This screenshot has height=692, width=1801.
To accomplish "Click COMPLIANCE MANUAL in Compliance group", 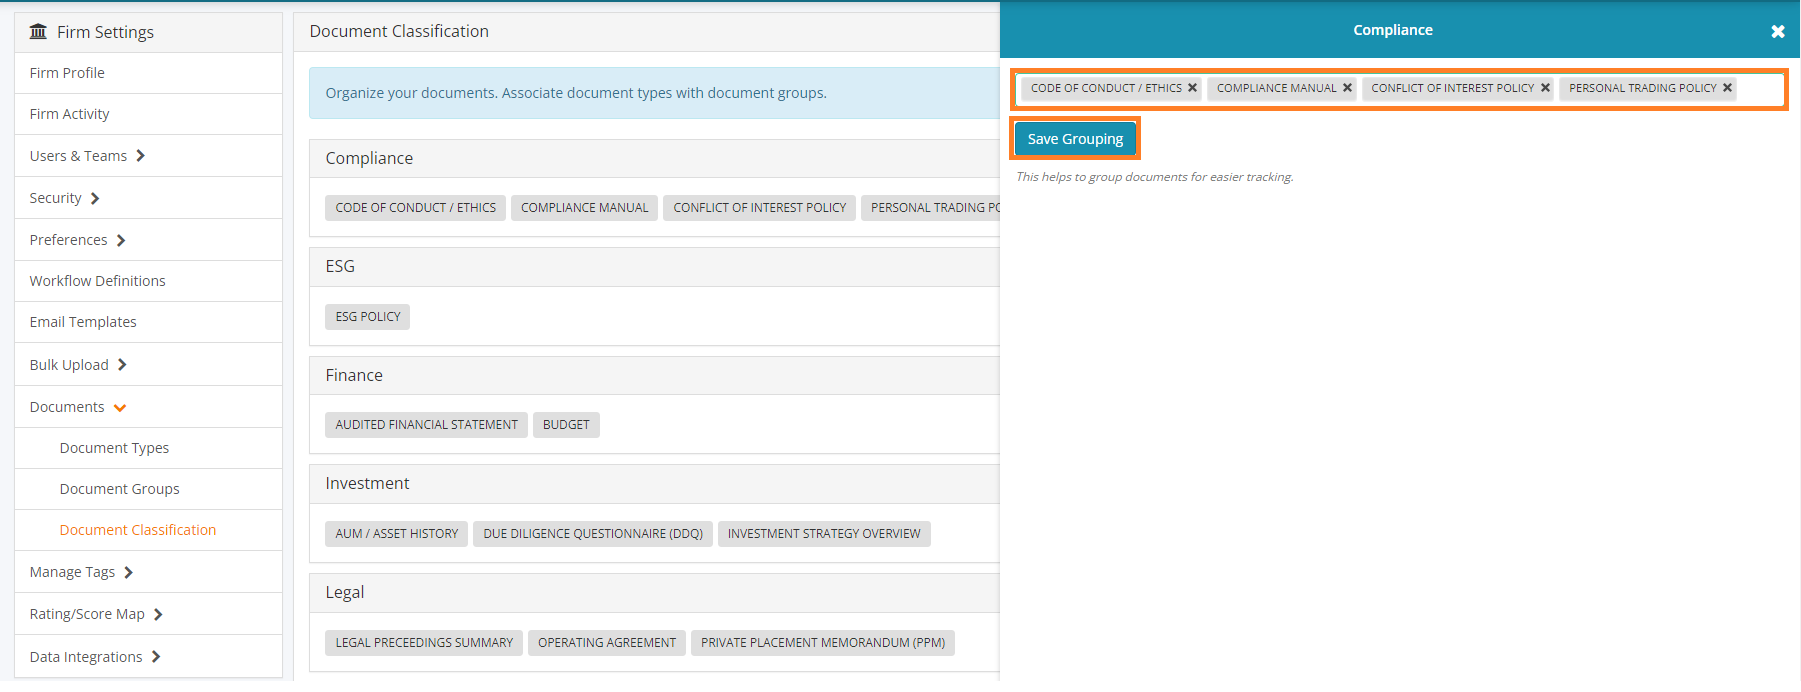I will [x=584, y=208].
